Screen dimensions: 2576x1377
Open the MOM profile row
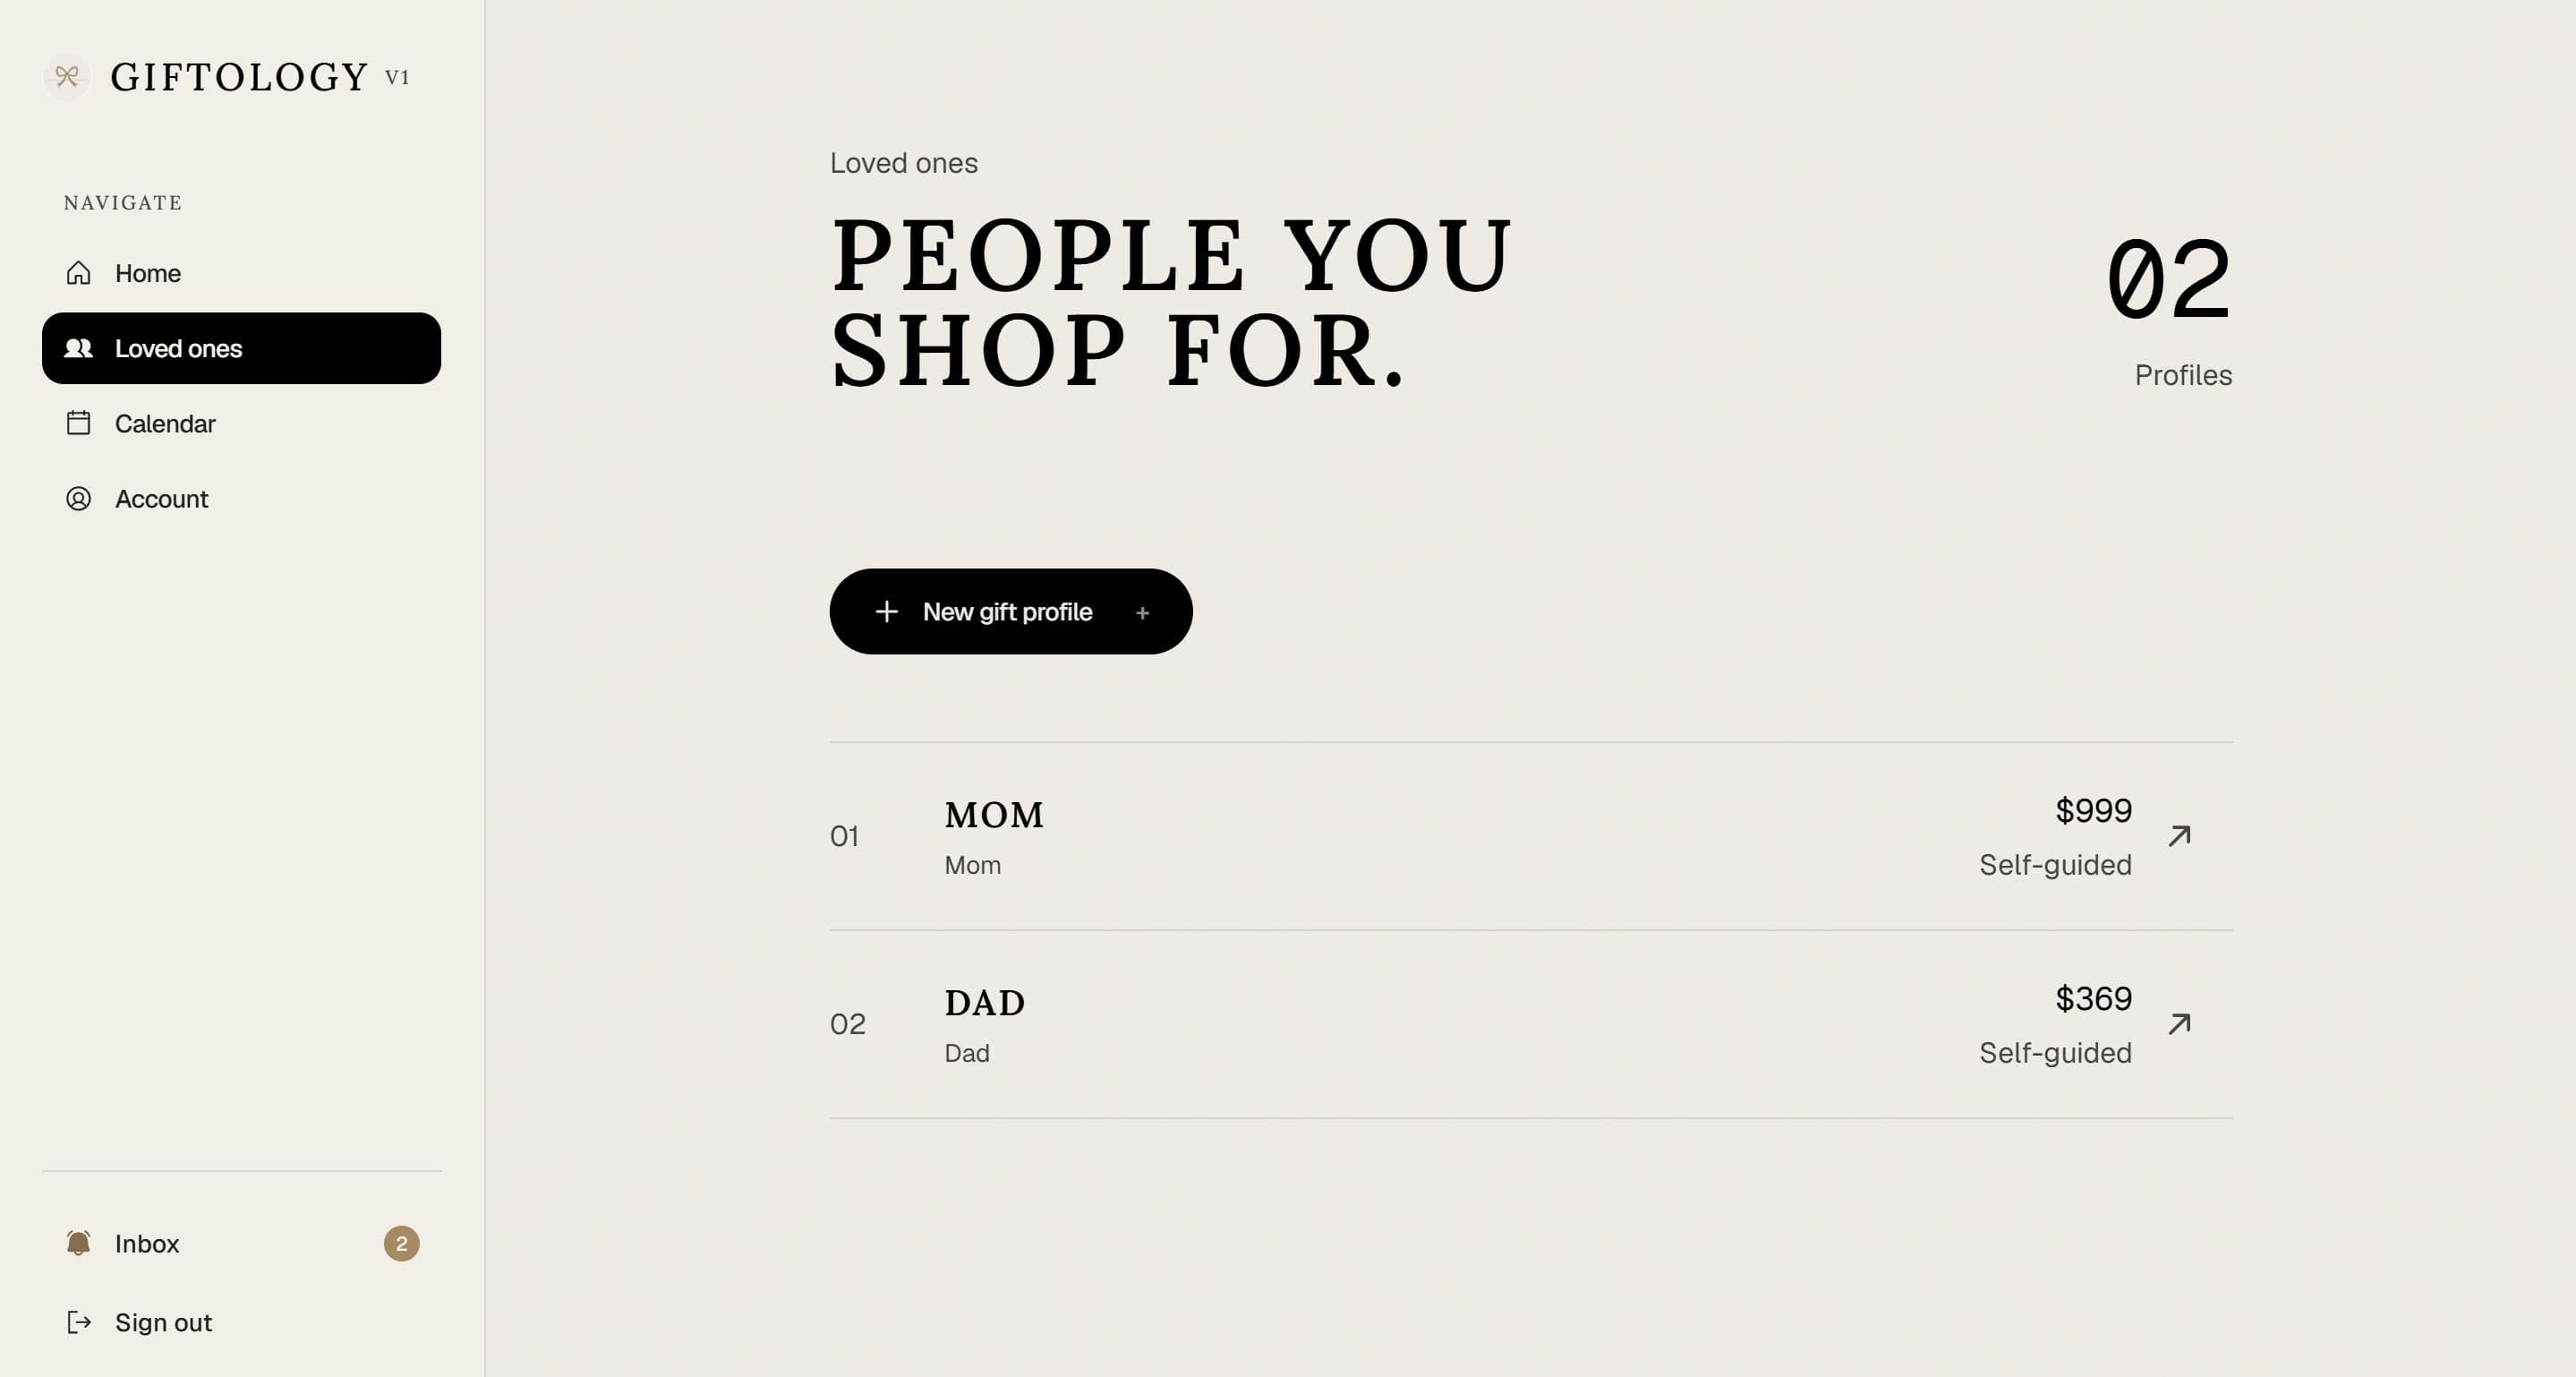[x=1531, y=836]
